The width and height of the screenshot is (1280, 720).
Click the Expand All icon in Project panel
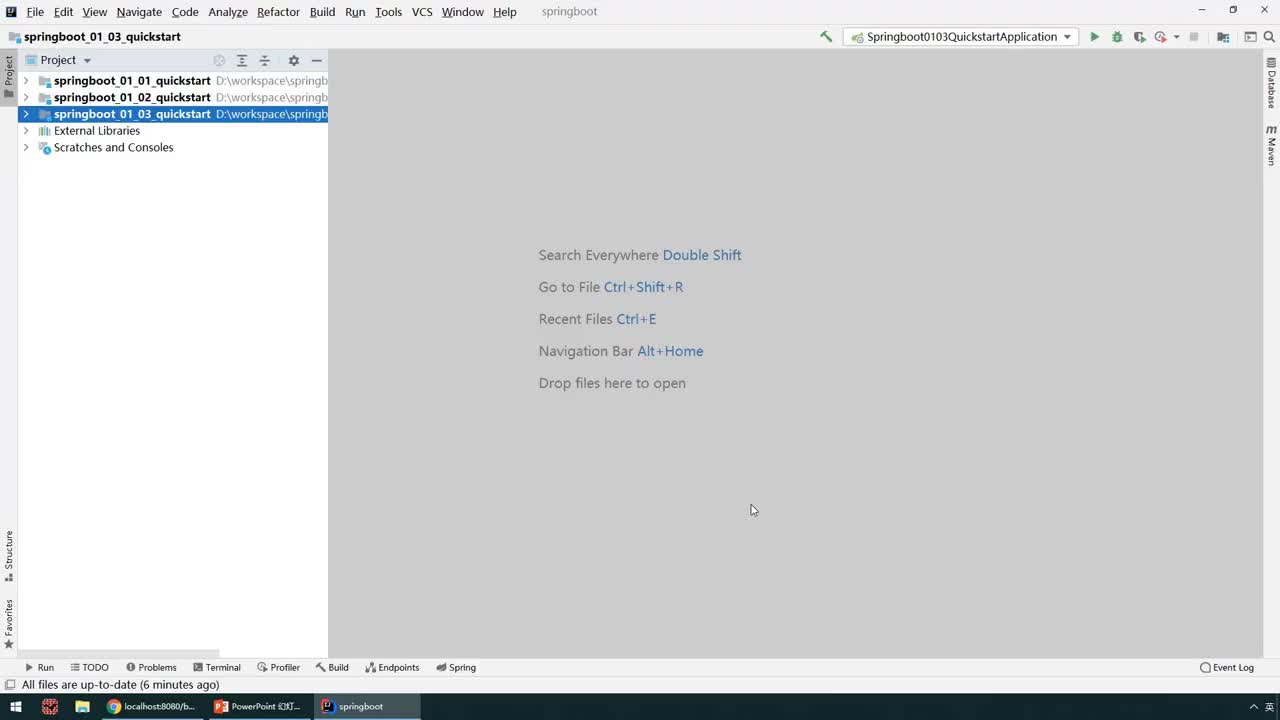[x=242, y=60]
